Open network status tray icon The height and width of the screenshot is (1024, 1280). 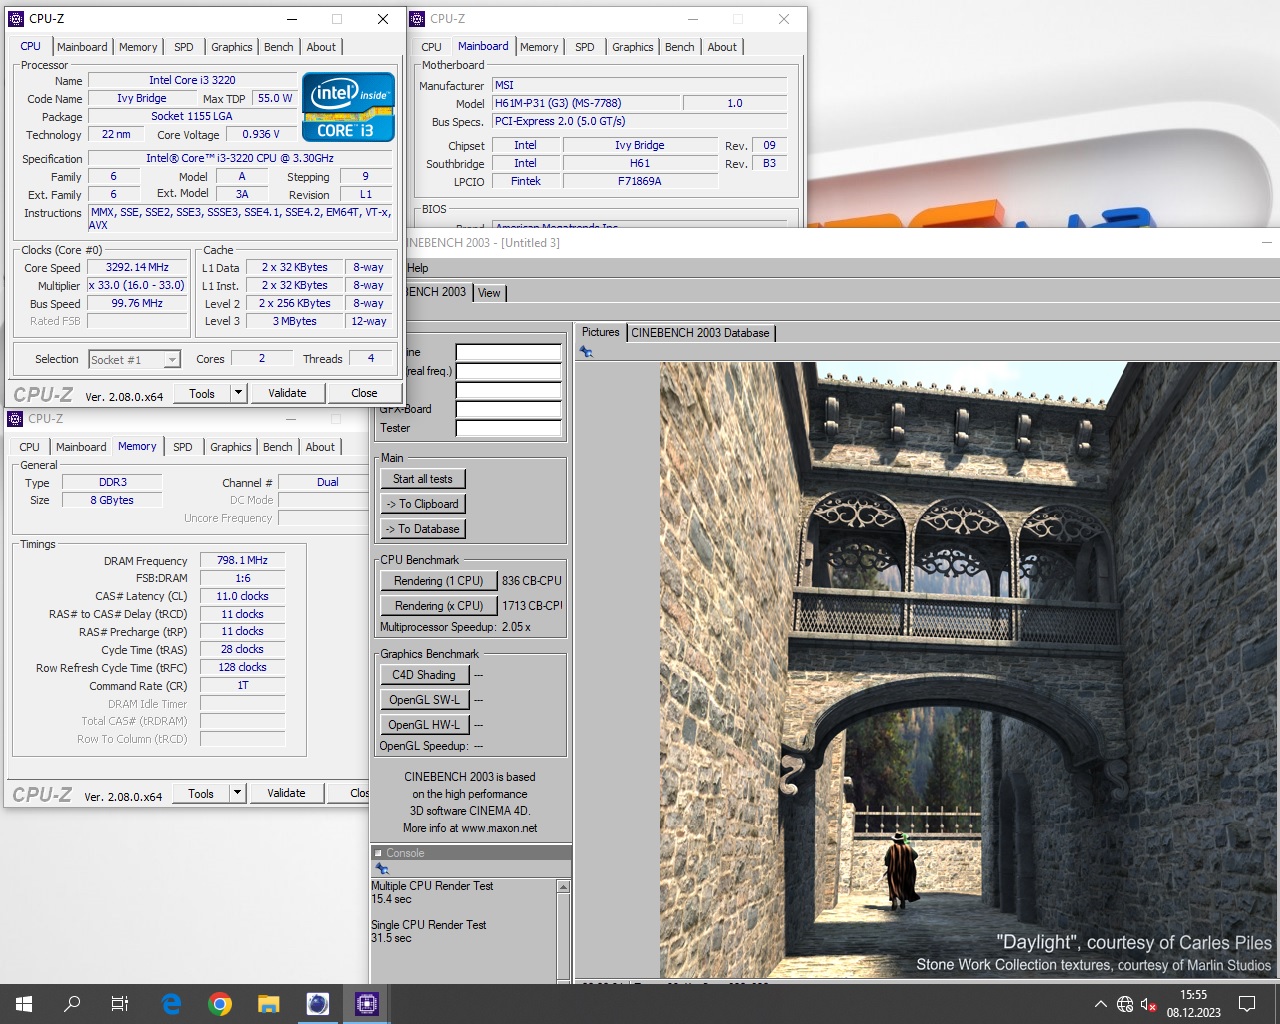[1125, 1004]
